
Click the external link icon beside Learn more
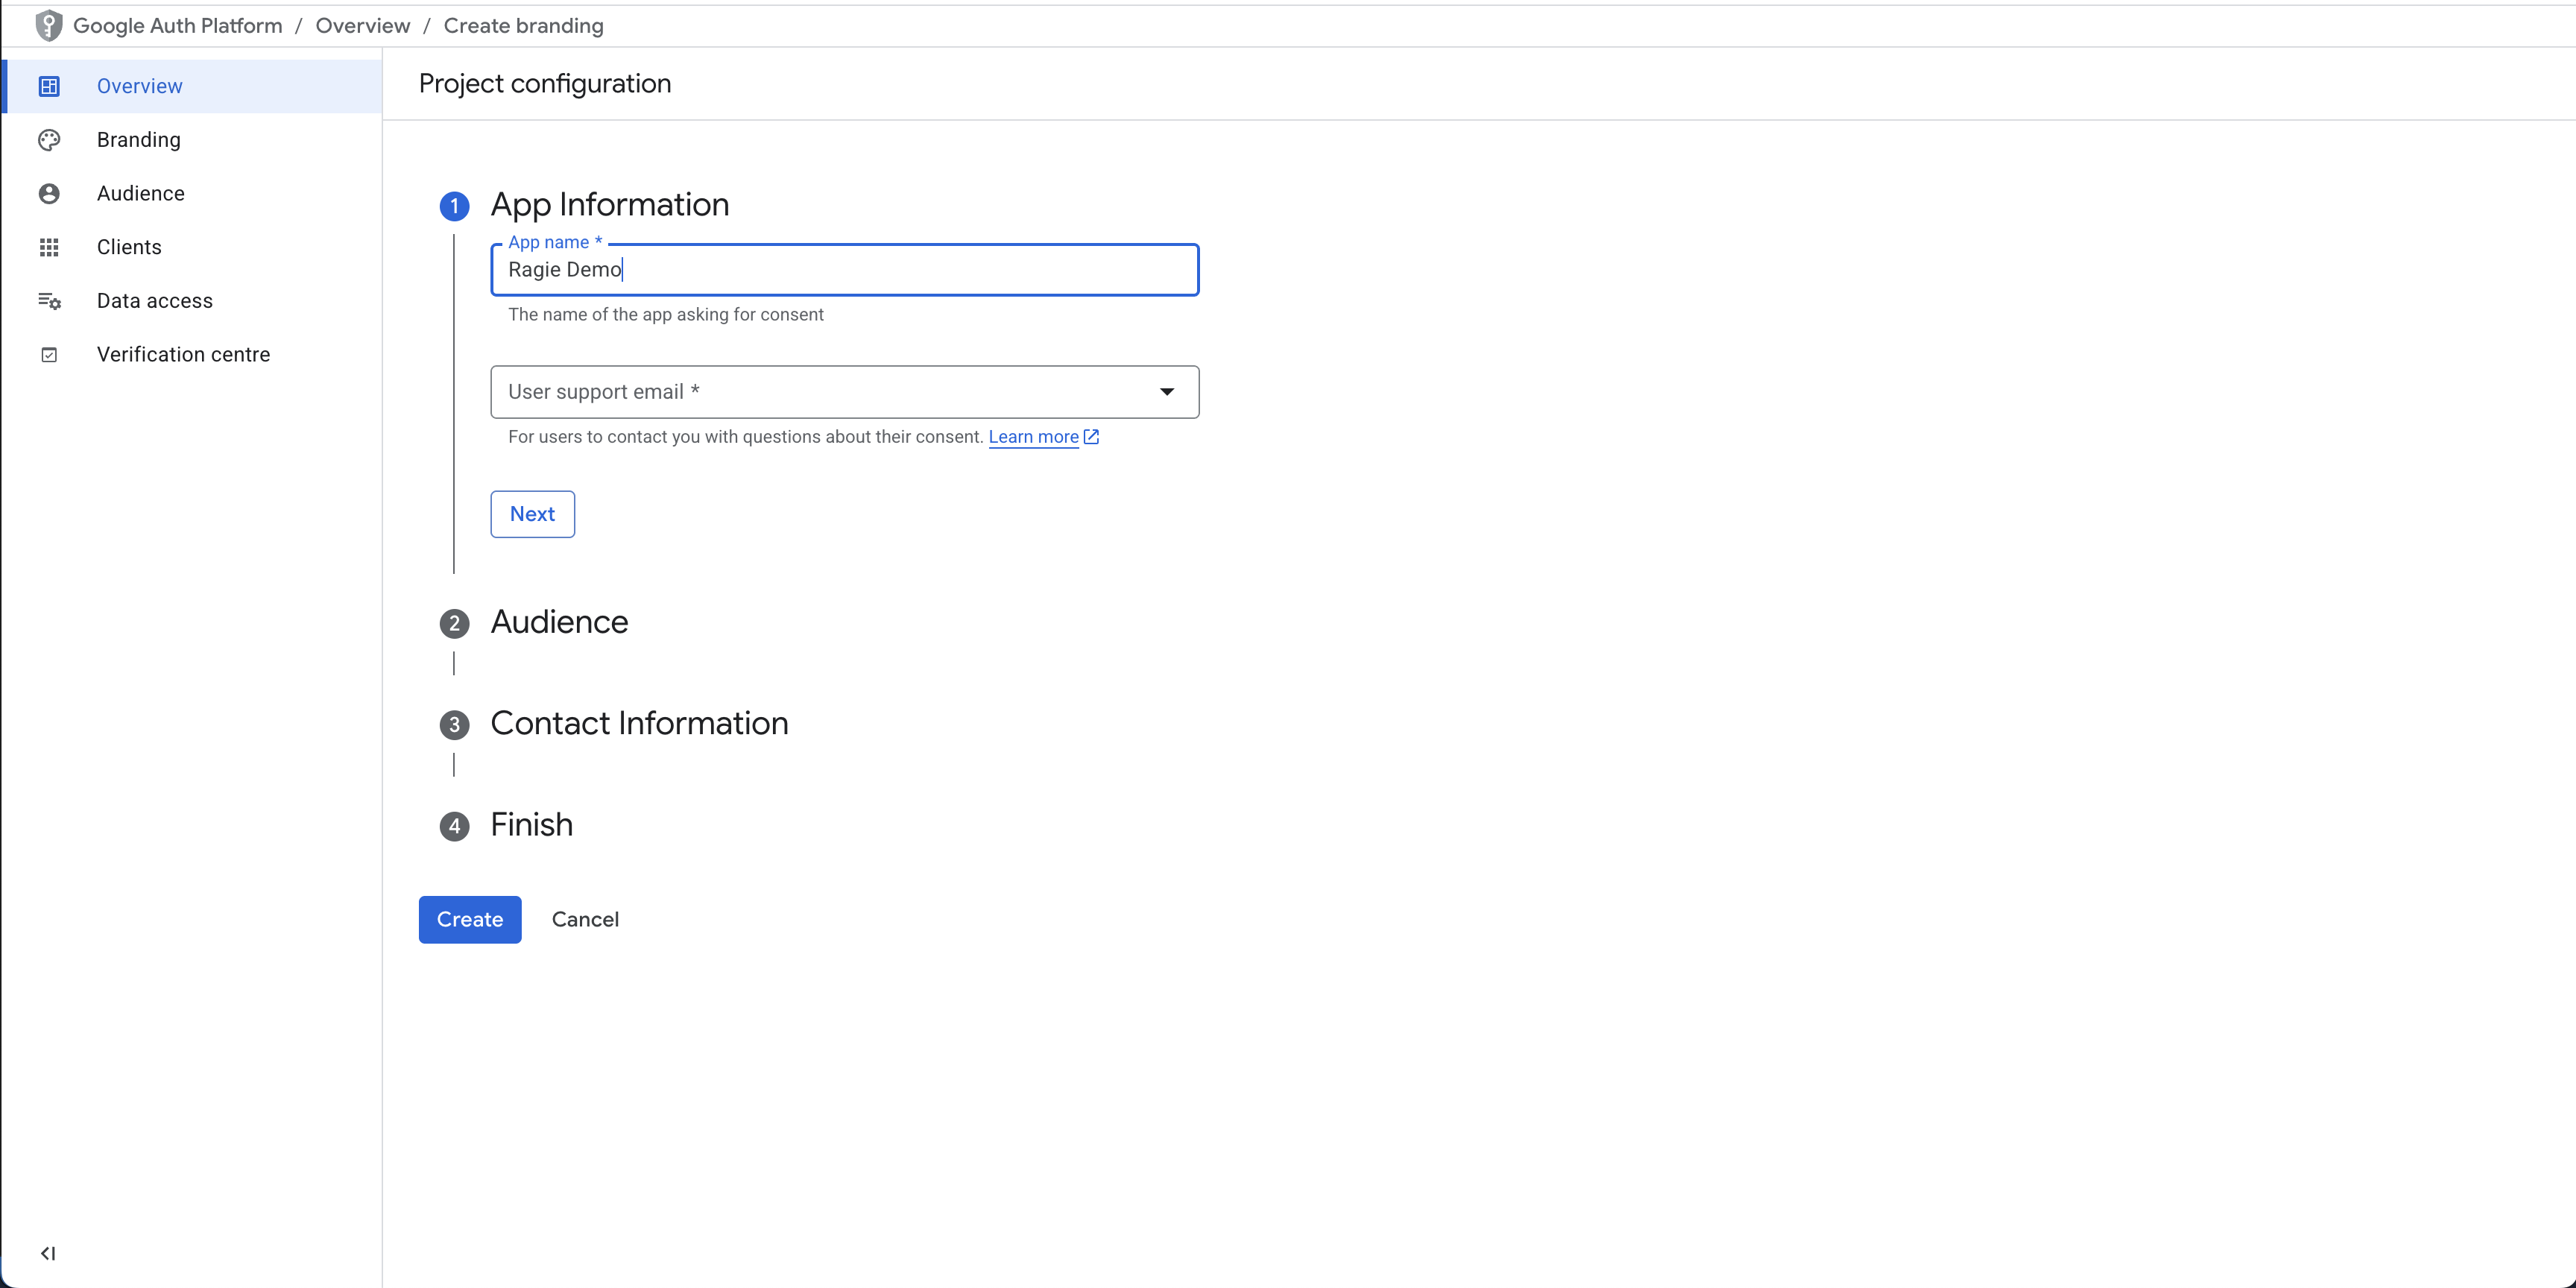(x=1091, y=436)
